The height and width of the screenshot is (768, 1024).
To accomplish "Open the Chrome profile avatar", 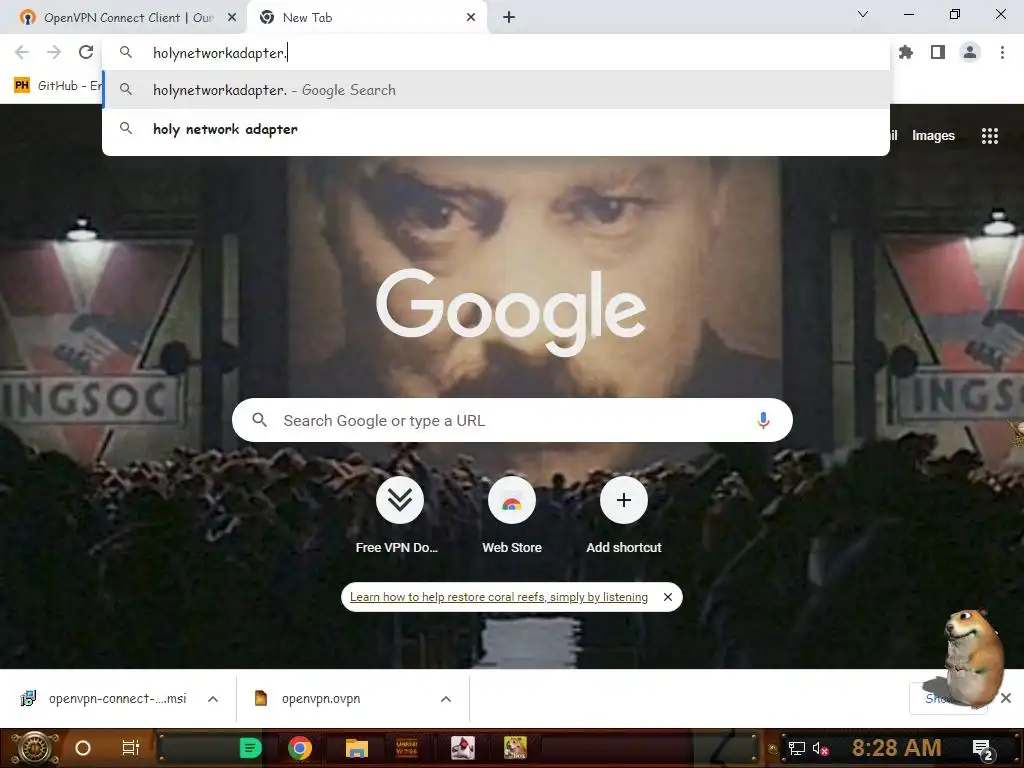I will [x=970, y=52].
